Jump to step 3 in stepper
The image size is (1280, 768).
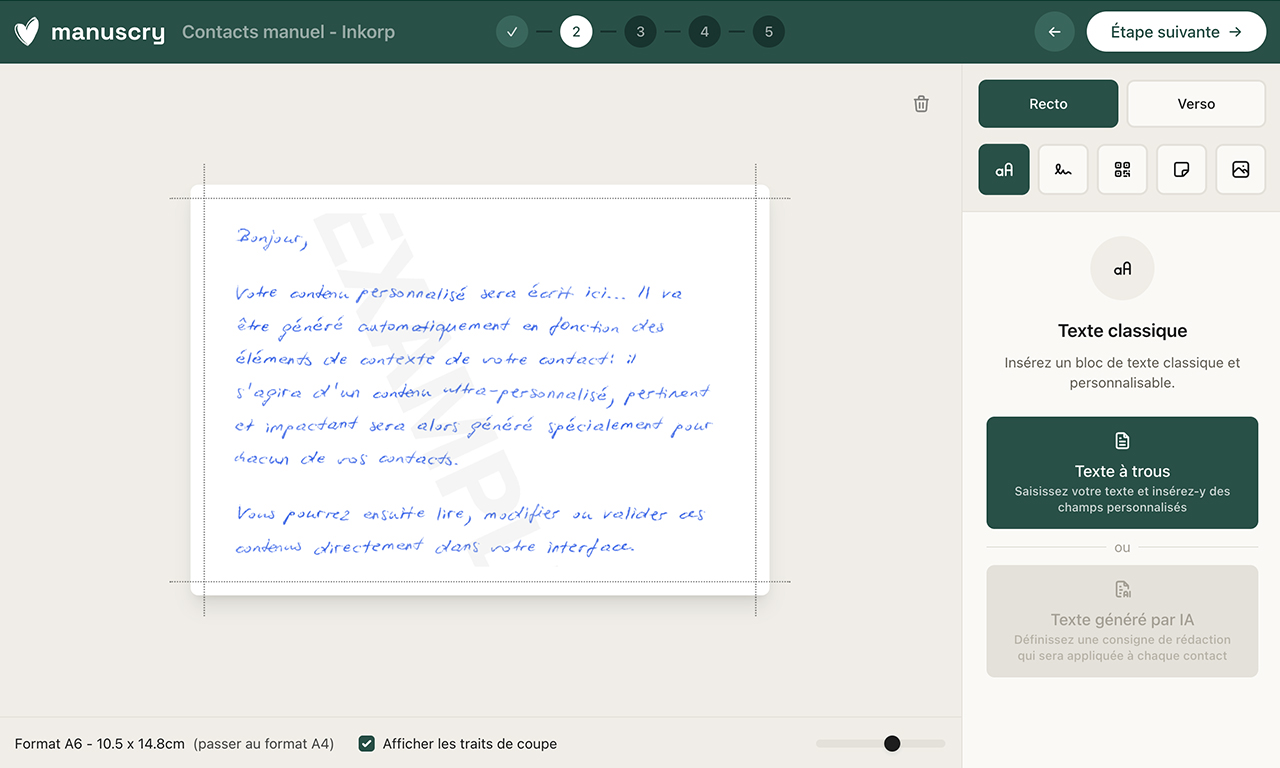640,32
